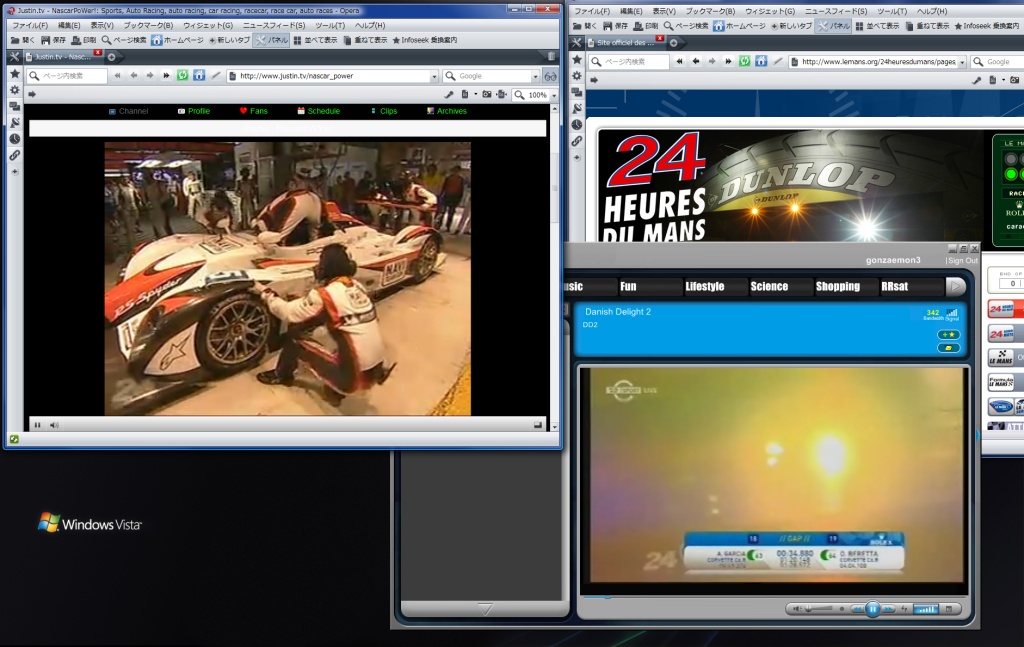Focus the page search field in Justin.tv window
The height and width of the screenshot is (647, 1024).
(73, 76)
